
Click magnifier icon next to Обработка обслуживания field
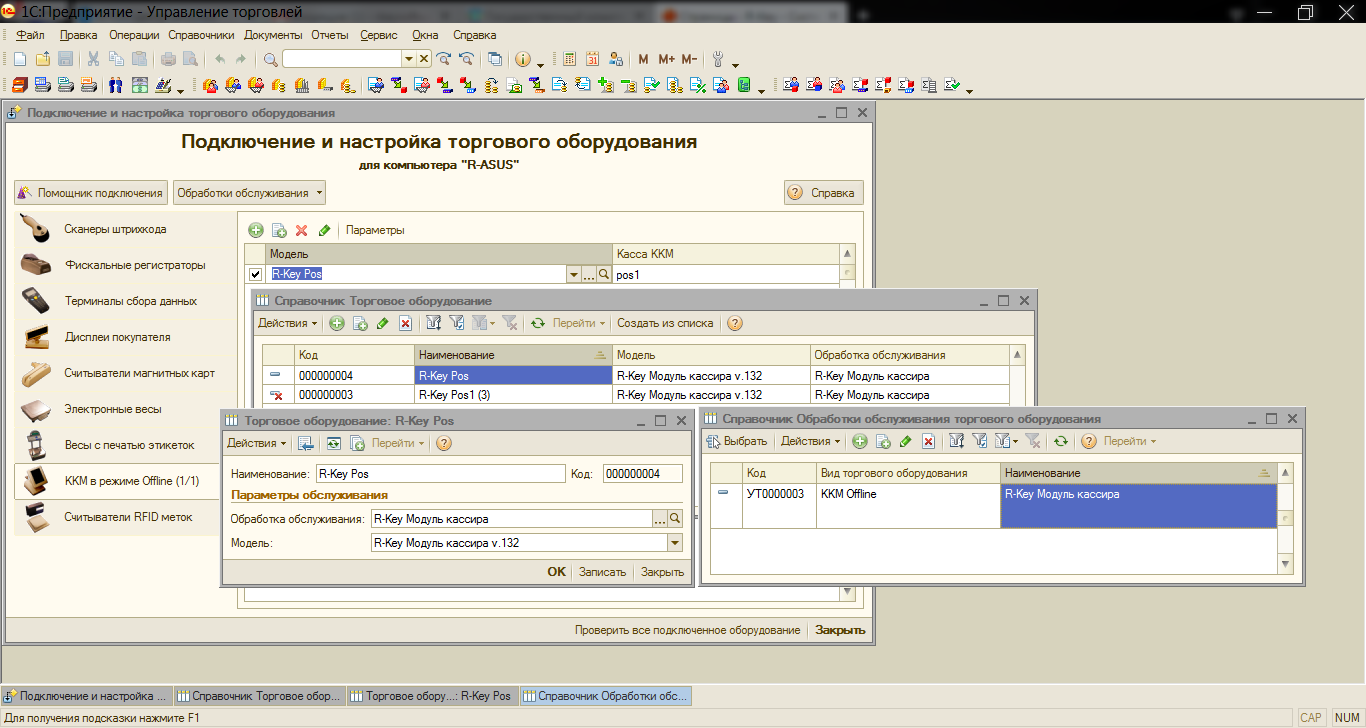point(675,518)
